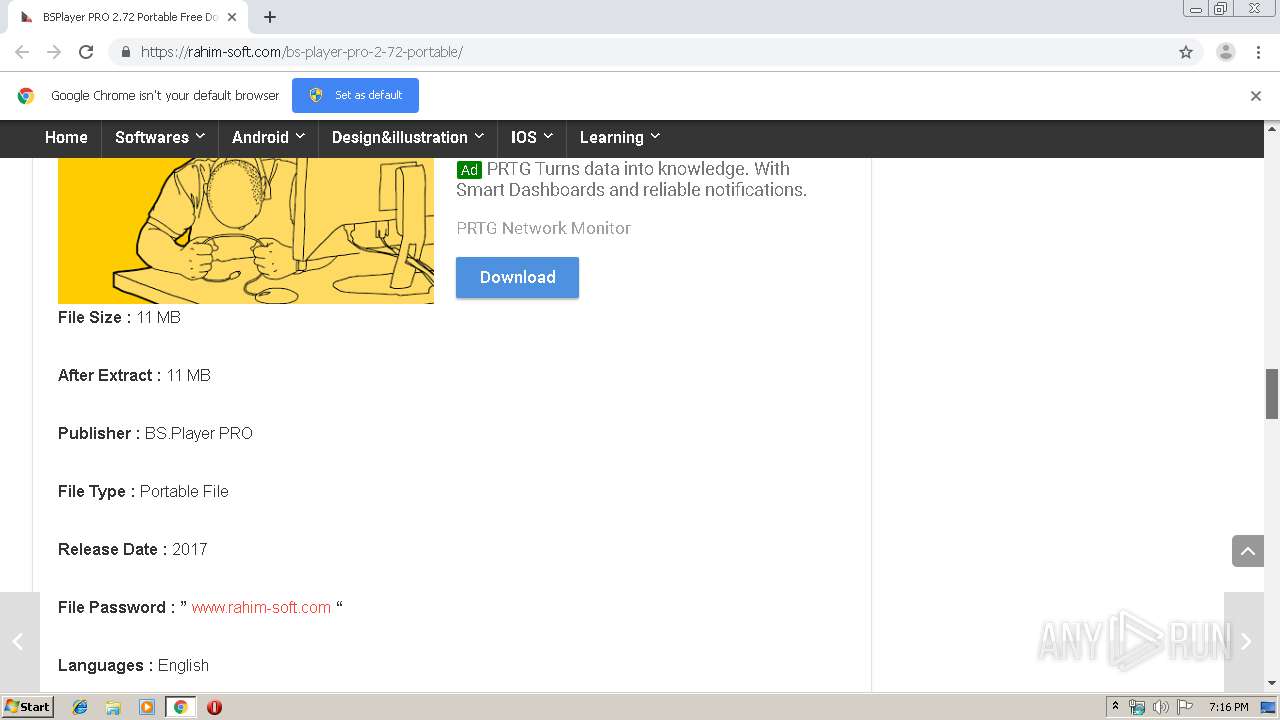The height and width of the screenshot is (720, 1280).
Task: Expand the IOS dropdown menu
Action: point(532,138)
